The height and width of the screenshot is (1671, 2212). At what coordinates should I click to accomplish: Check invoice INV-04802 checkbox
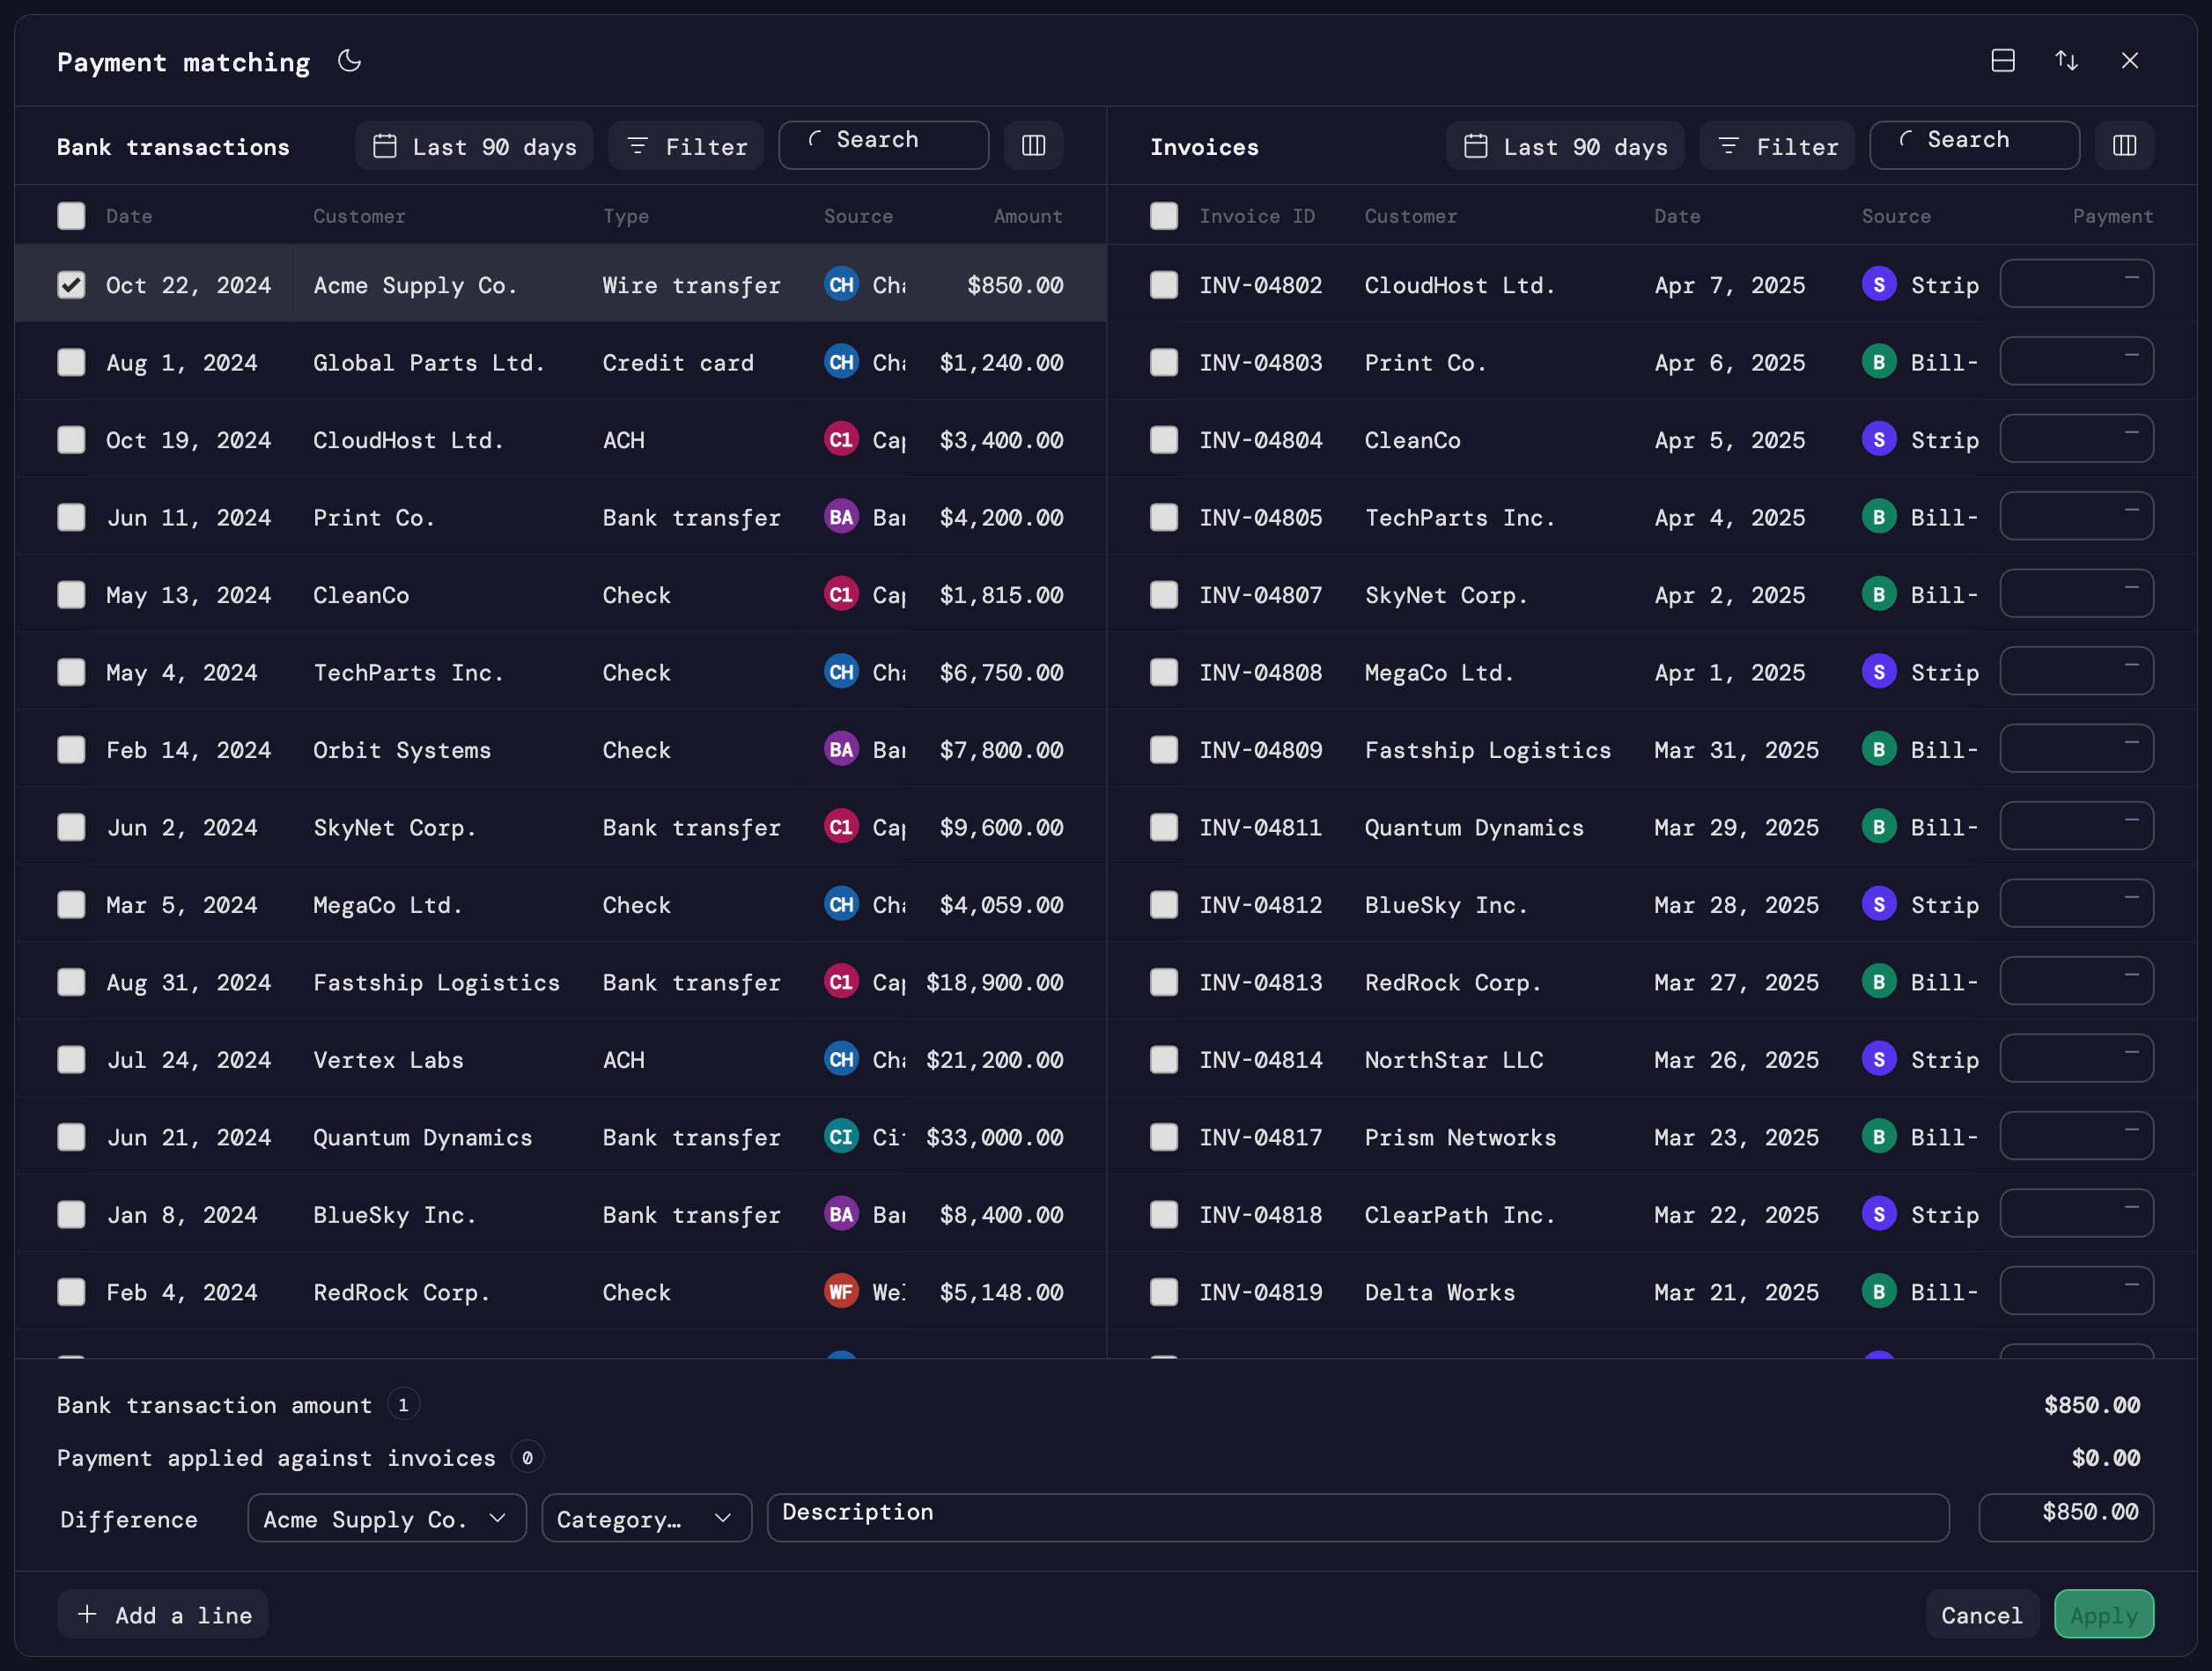[1163, 285]
